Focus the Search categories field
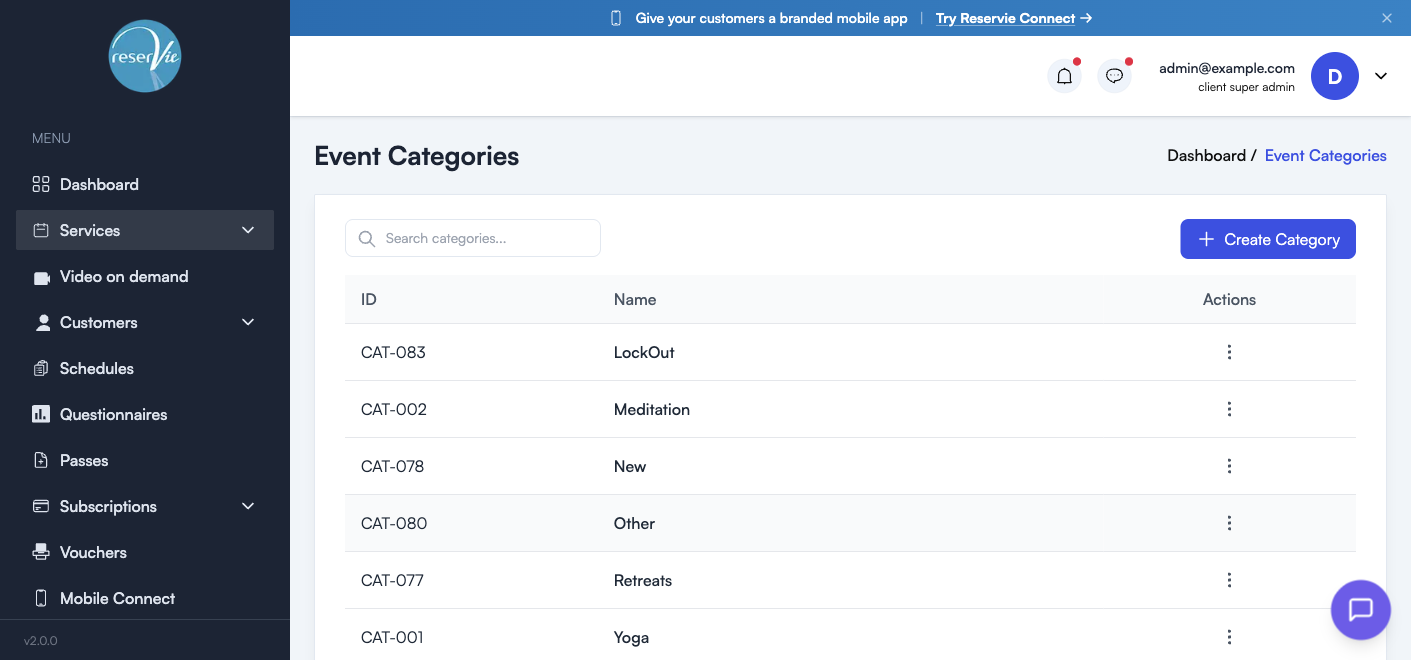1411x660 pixels. tap(473, 238)
